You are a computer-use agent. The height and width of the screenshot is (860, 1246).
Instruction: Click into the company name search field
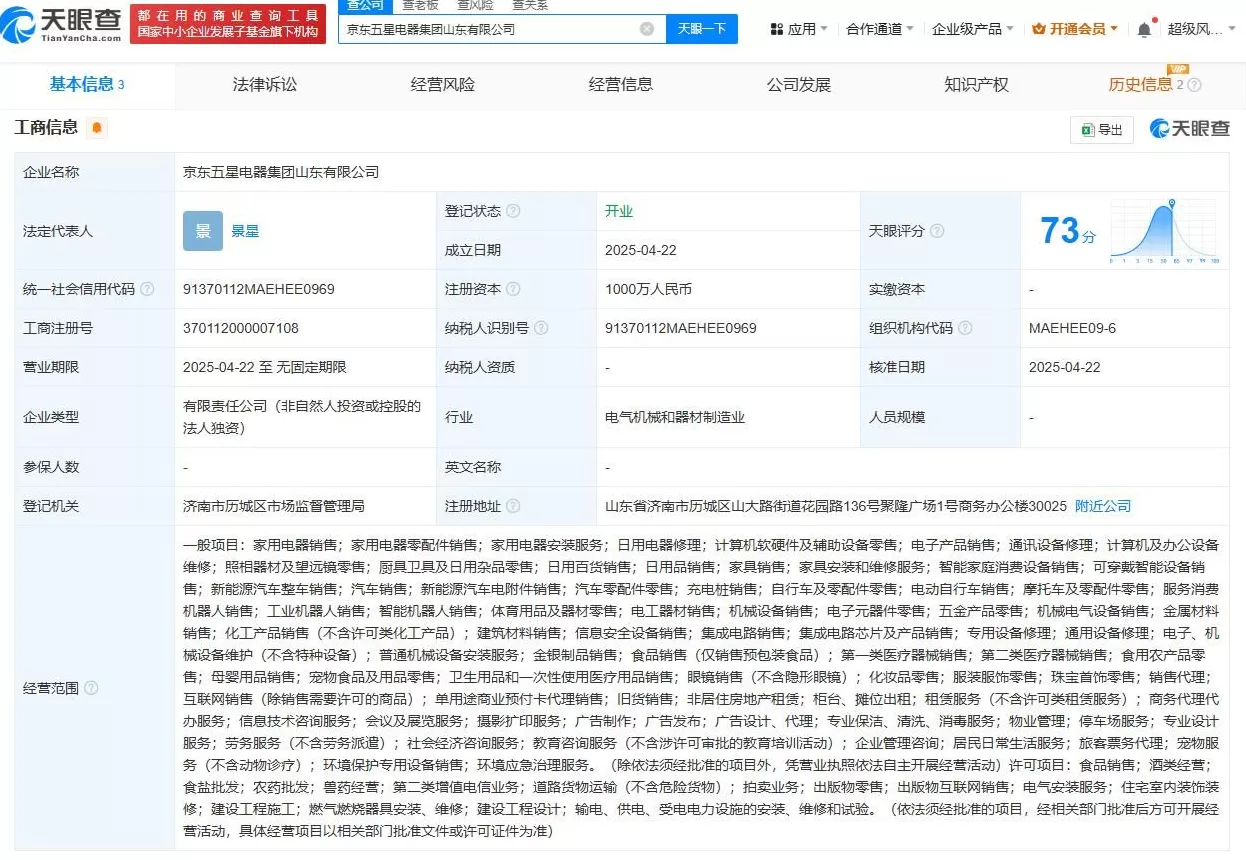pos(490,29)
